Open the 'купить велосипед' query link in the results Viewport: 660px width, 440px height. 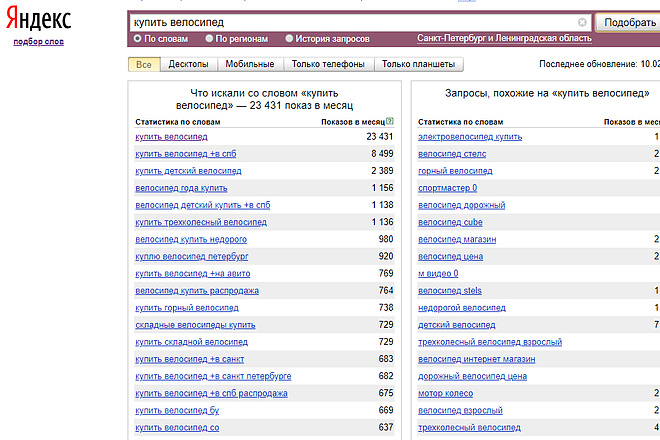171,137
